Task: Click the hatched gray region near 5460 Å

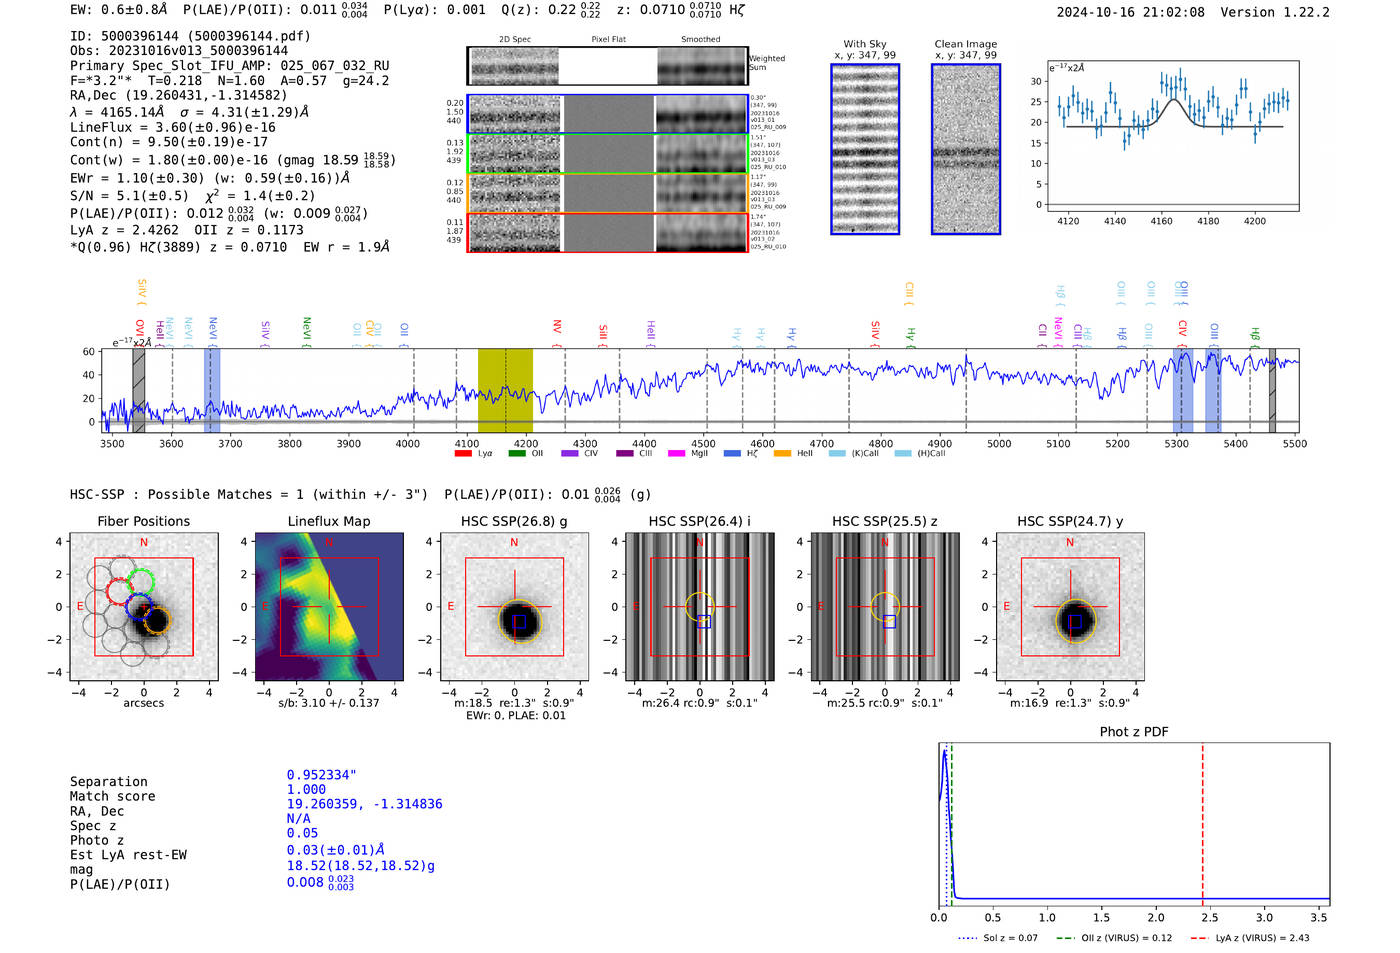Action: point(1272,391)
